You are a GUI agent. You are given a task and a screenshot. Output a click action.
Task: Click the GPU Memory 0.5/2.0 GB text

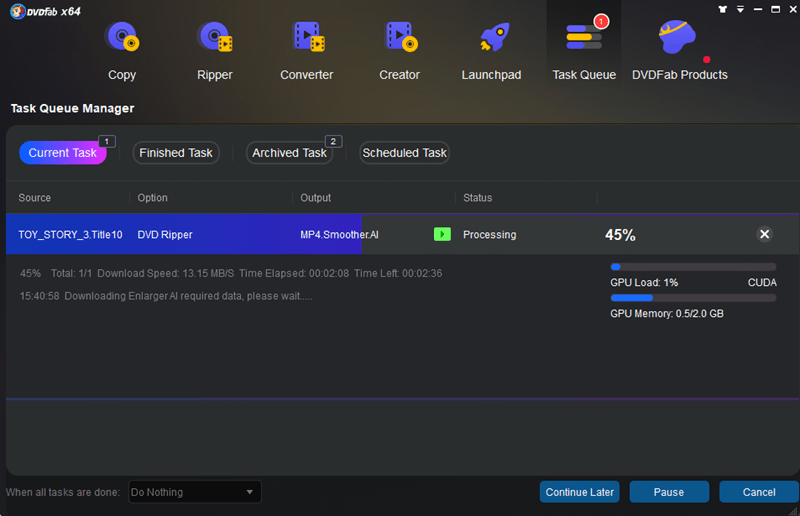tap(667, 313)
